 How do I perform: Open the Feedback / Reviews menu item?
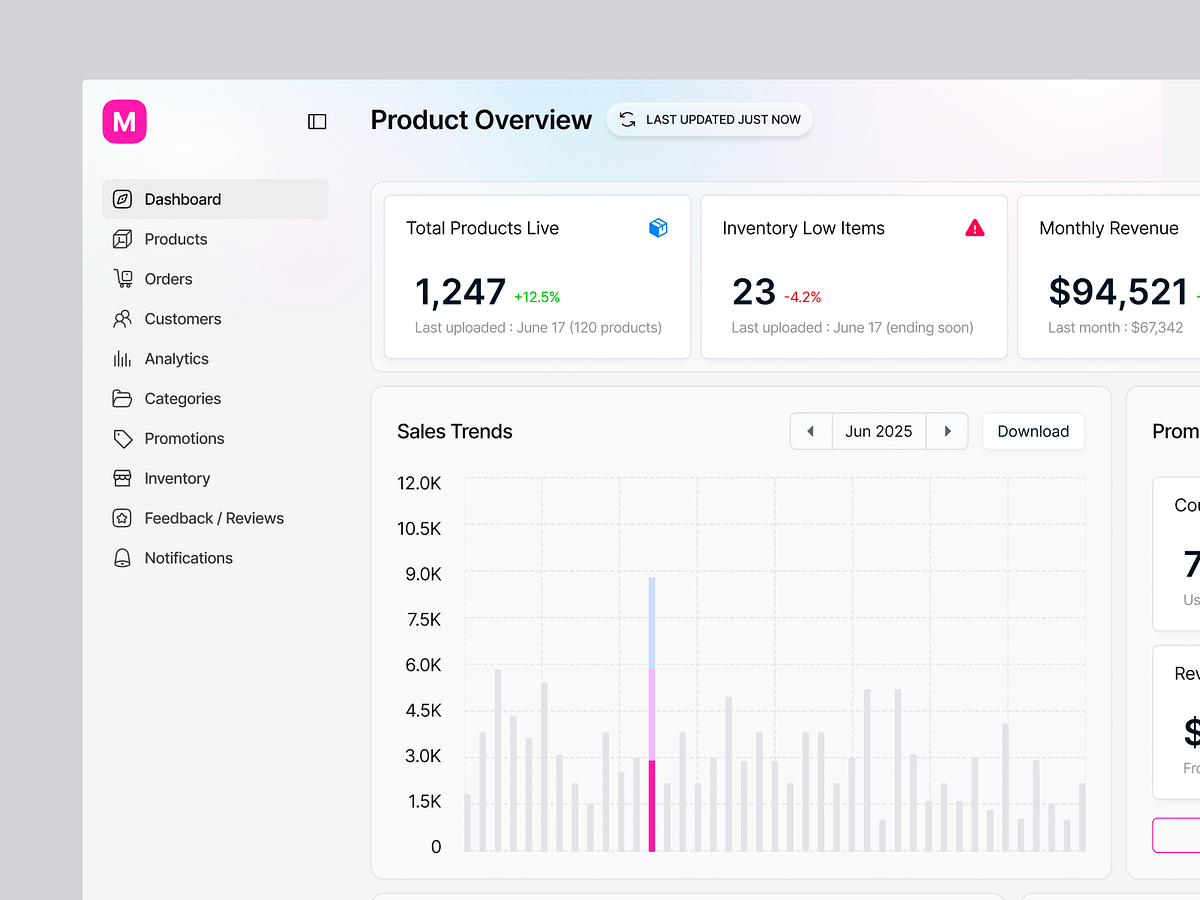(x=215, y=518)
